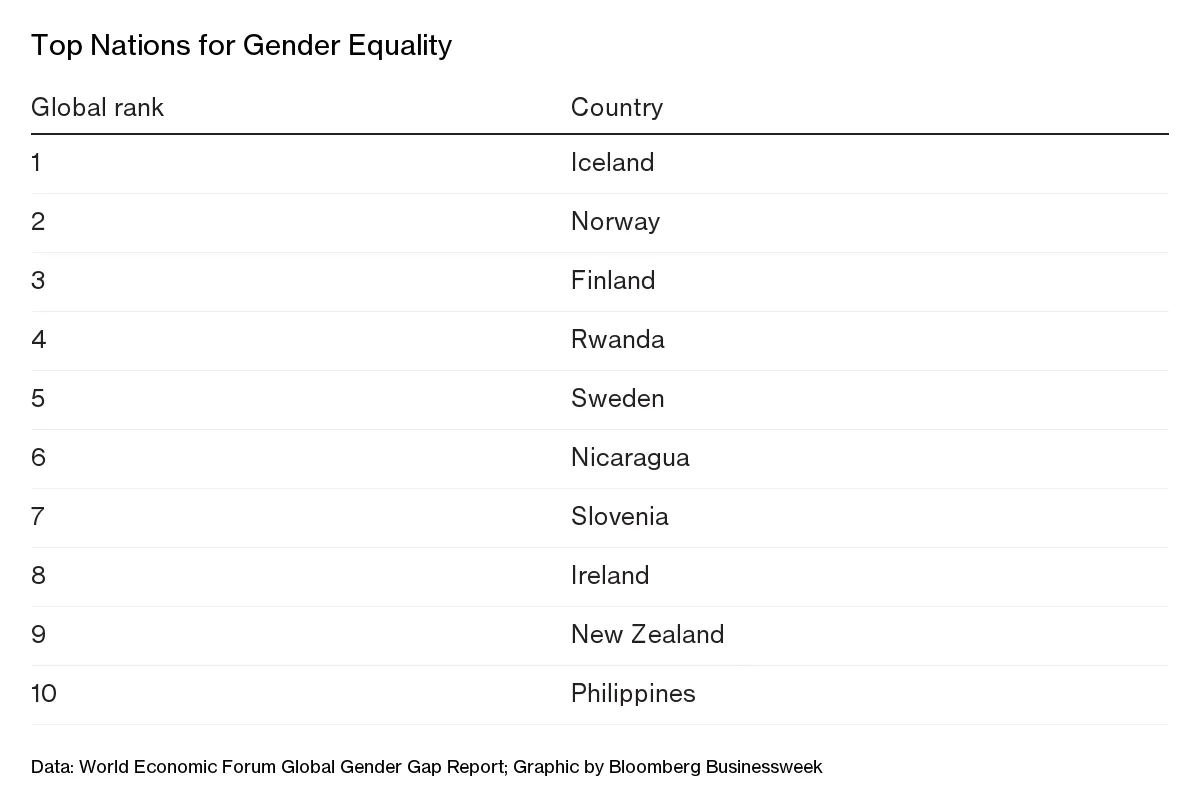Select the Rwanda entry
1200x811 pixels.
[x=617, y=339]
